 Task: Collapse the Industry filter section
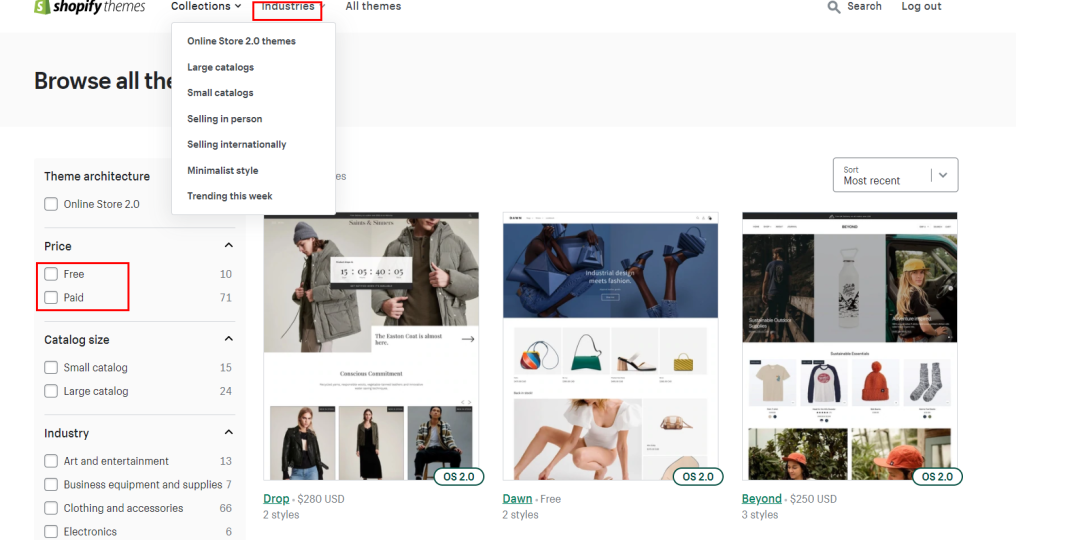(x=228, y=433)
